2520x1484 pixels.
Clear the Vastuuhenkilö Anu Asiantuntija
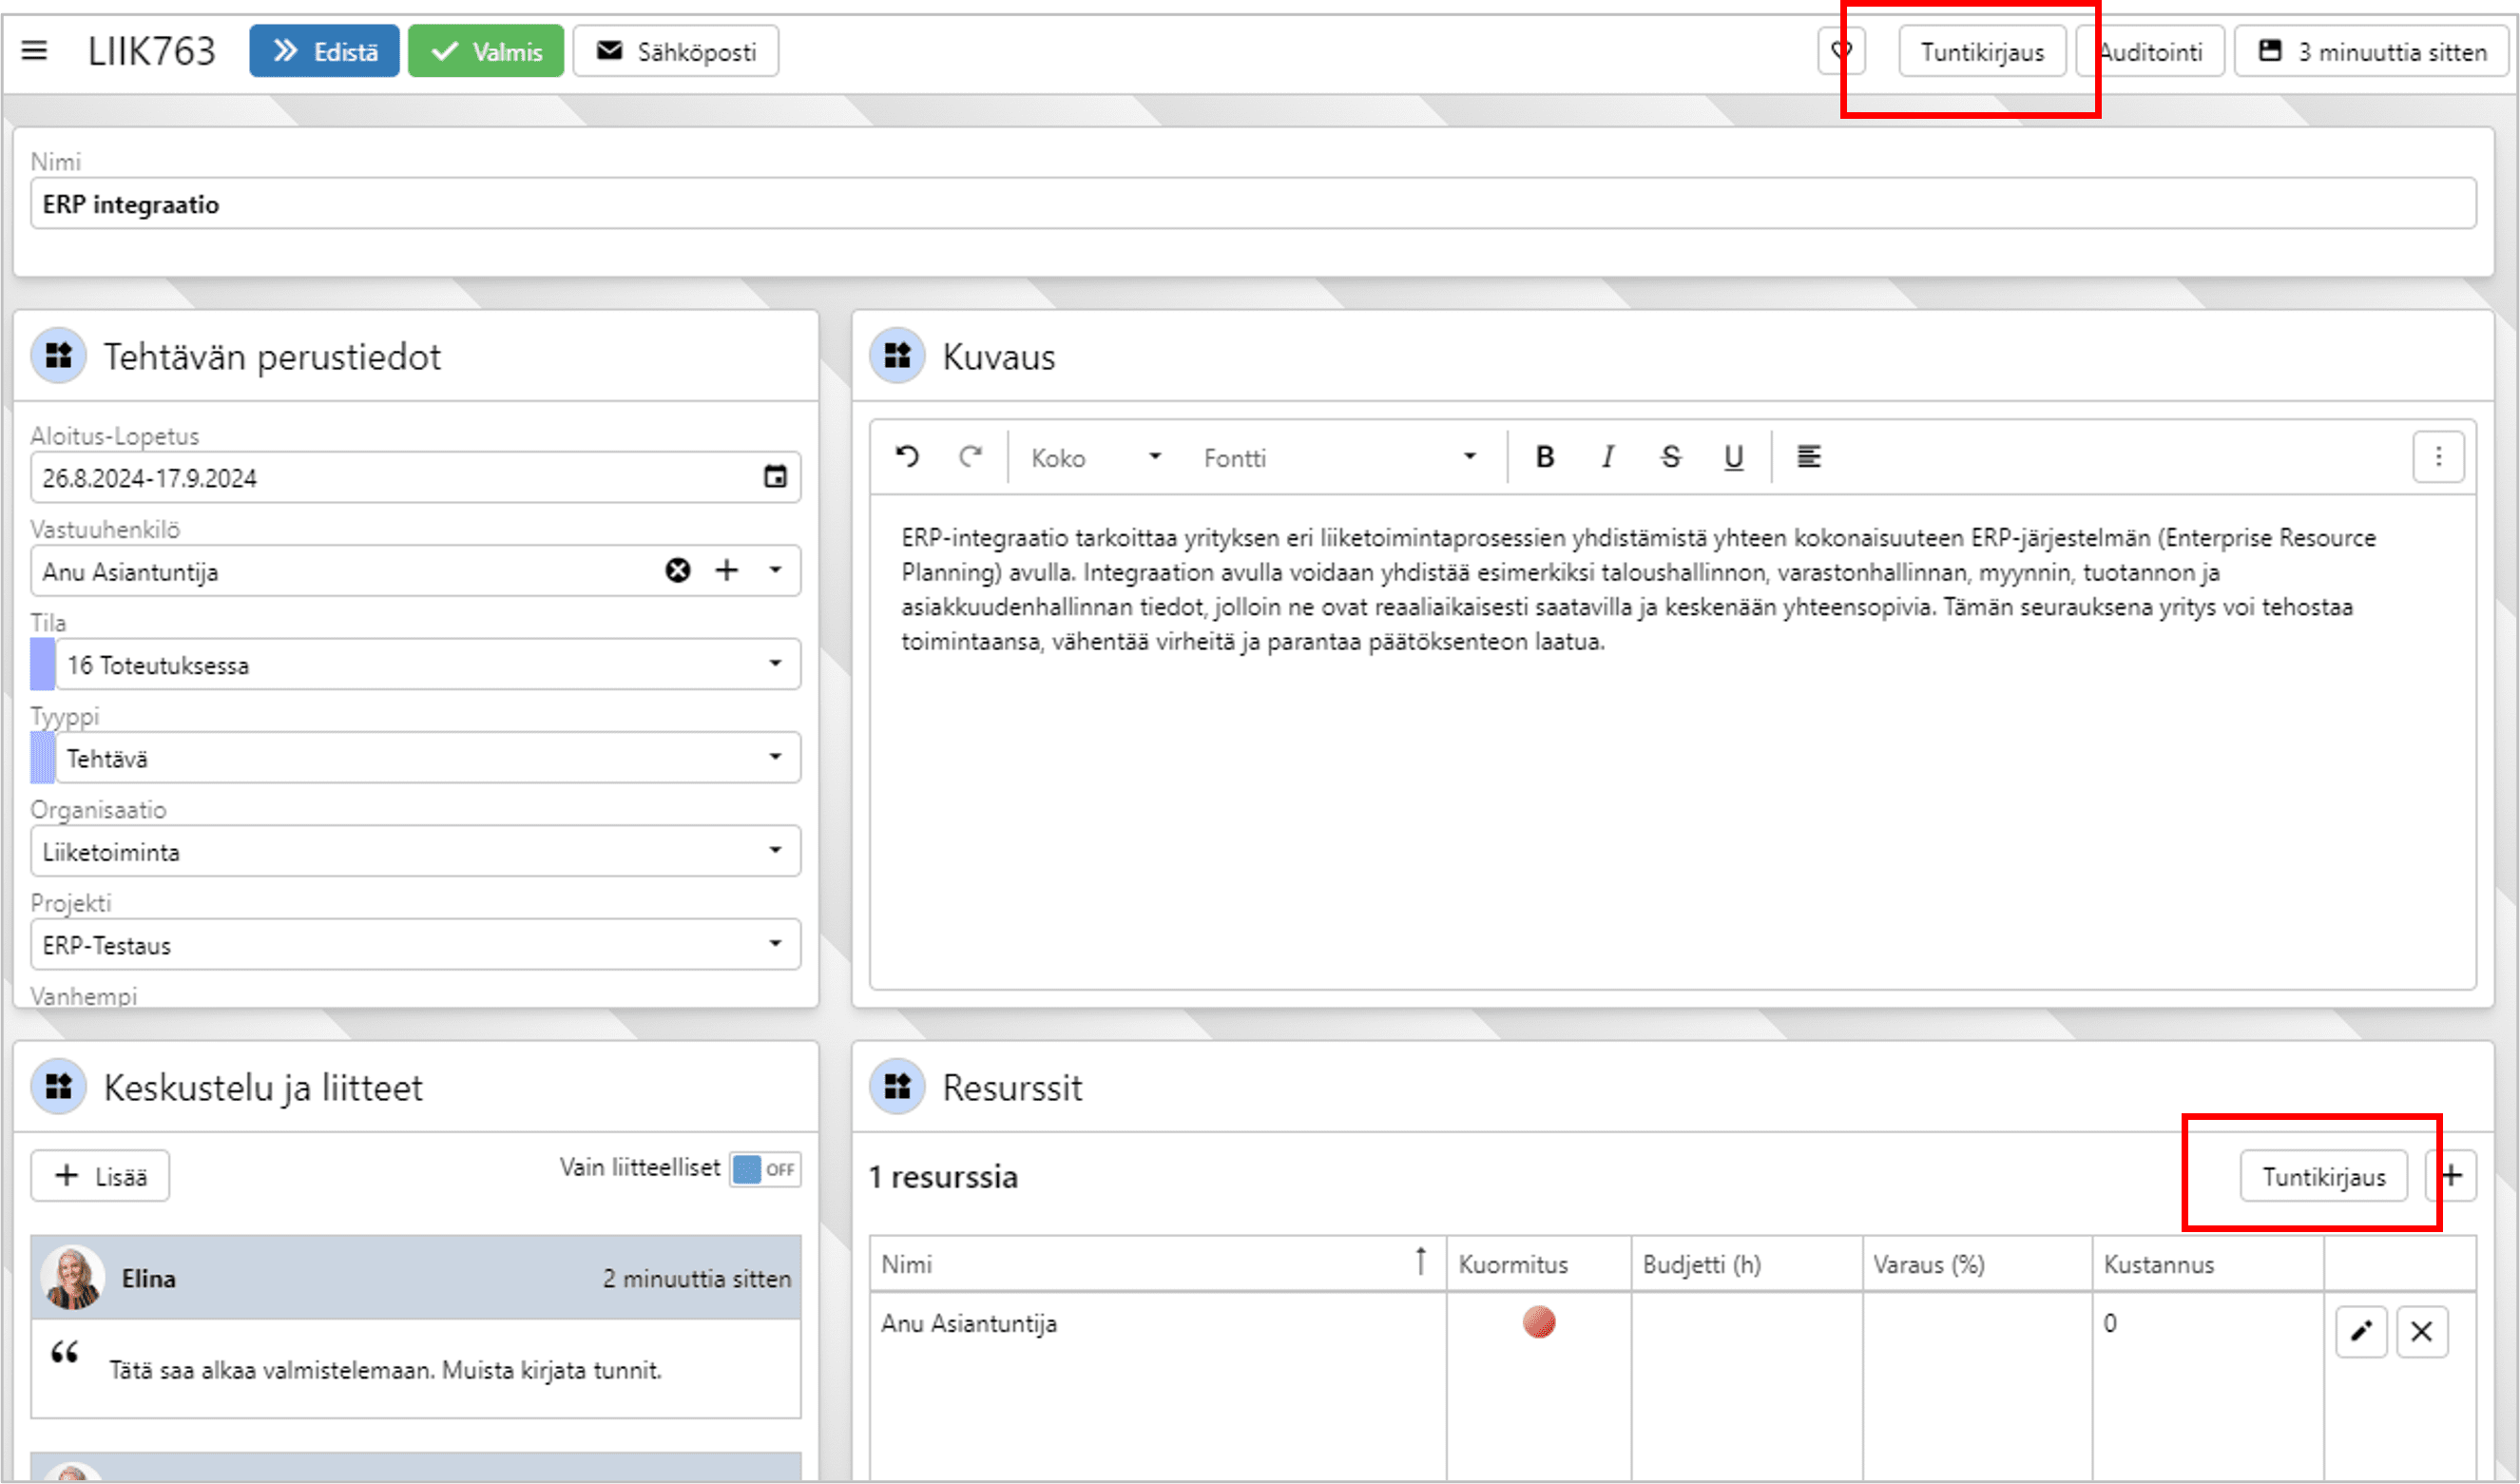(x=677, y=570)
